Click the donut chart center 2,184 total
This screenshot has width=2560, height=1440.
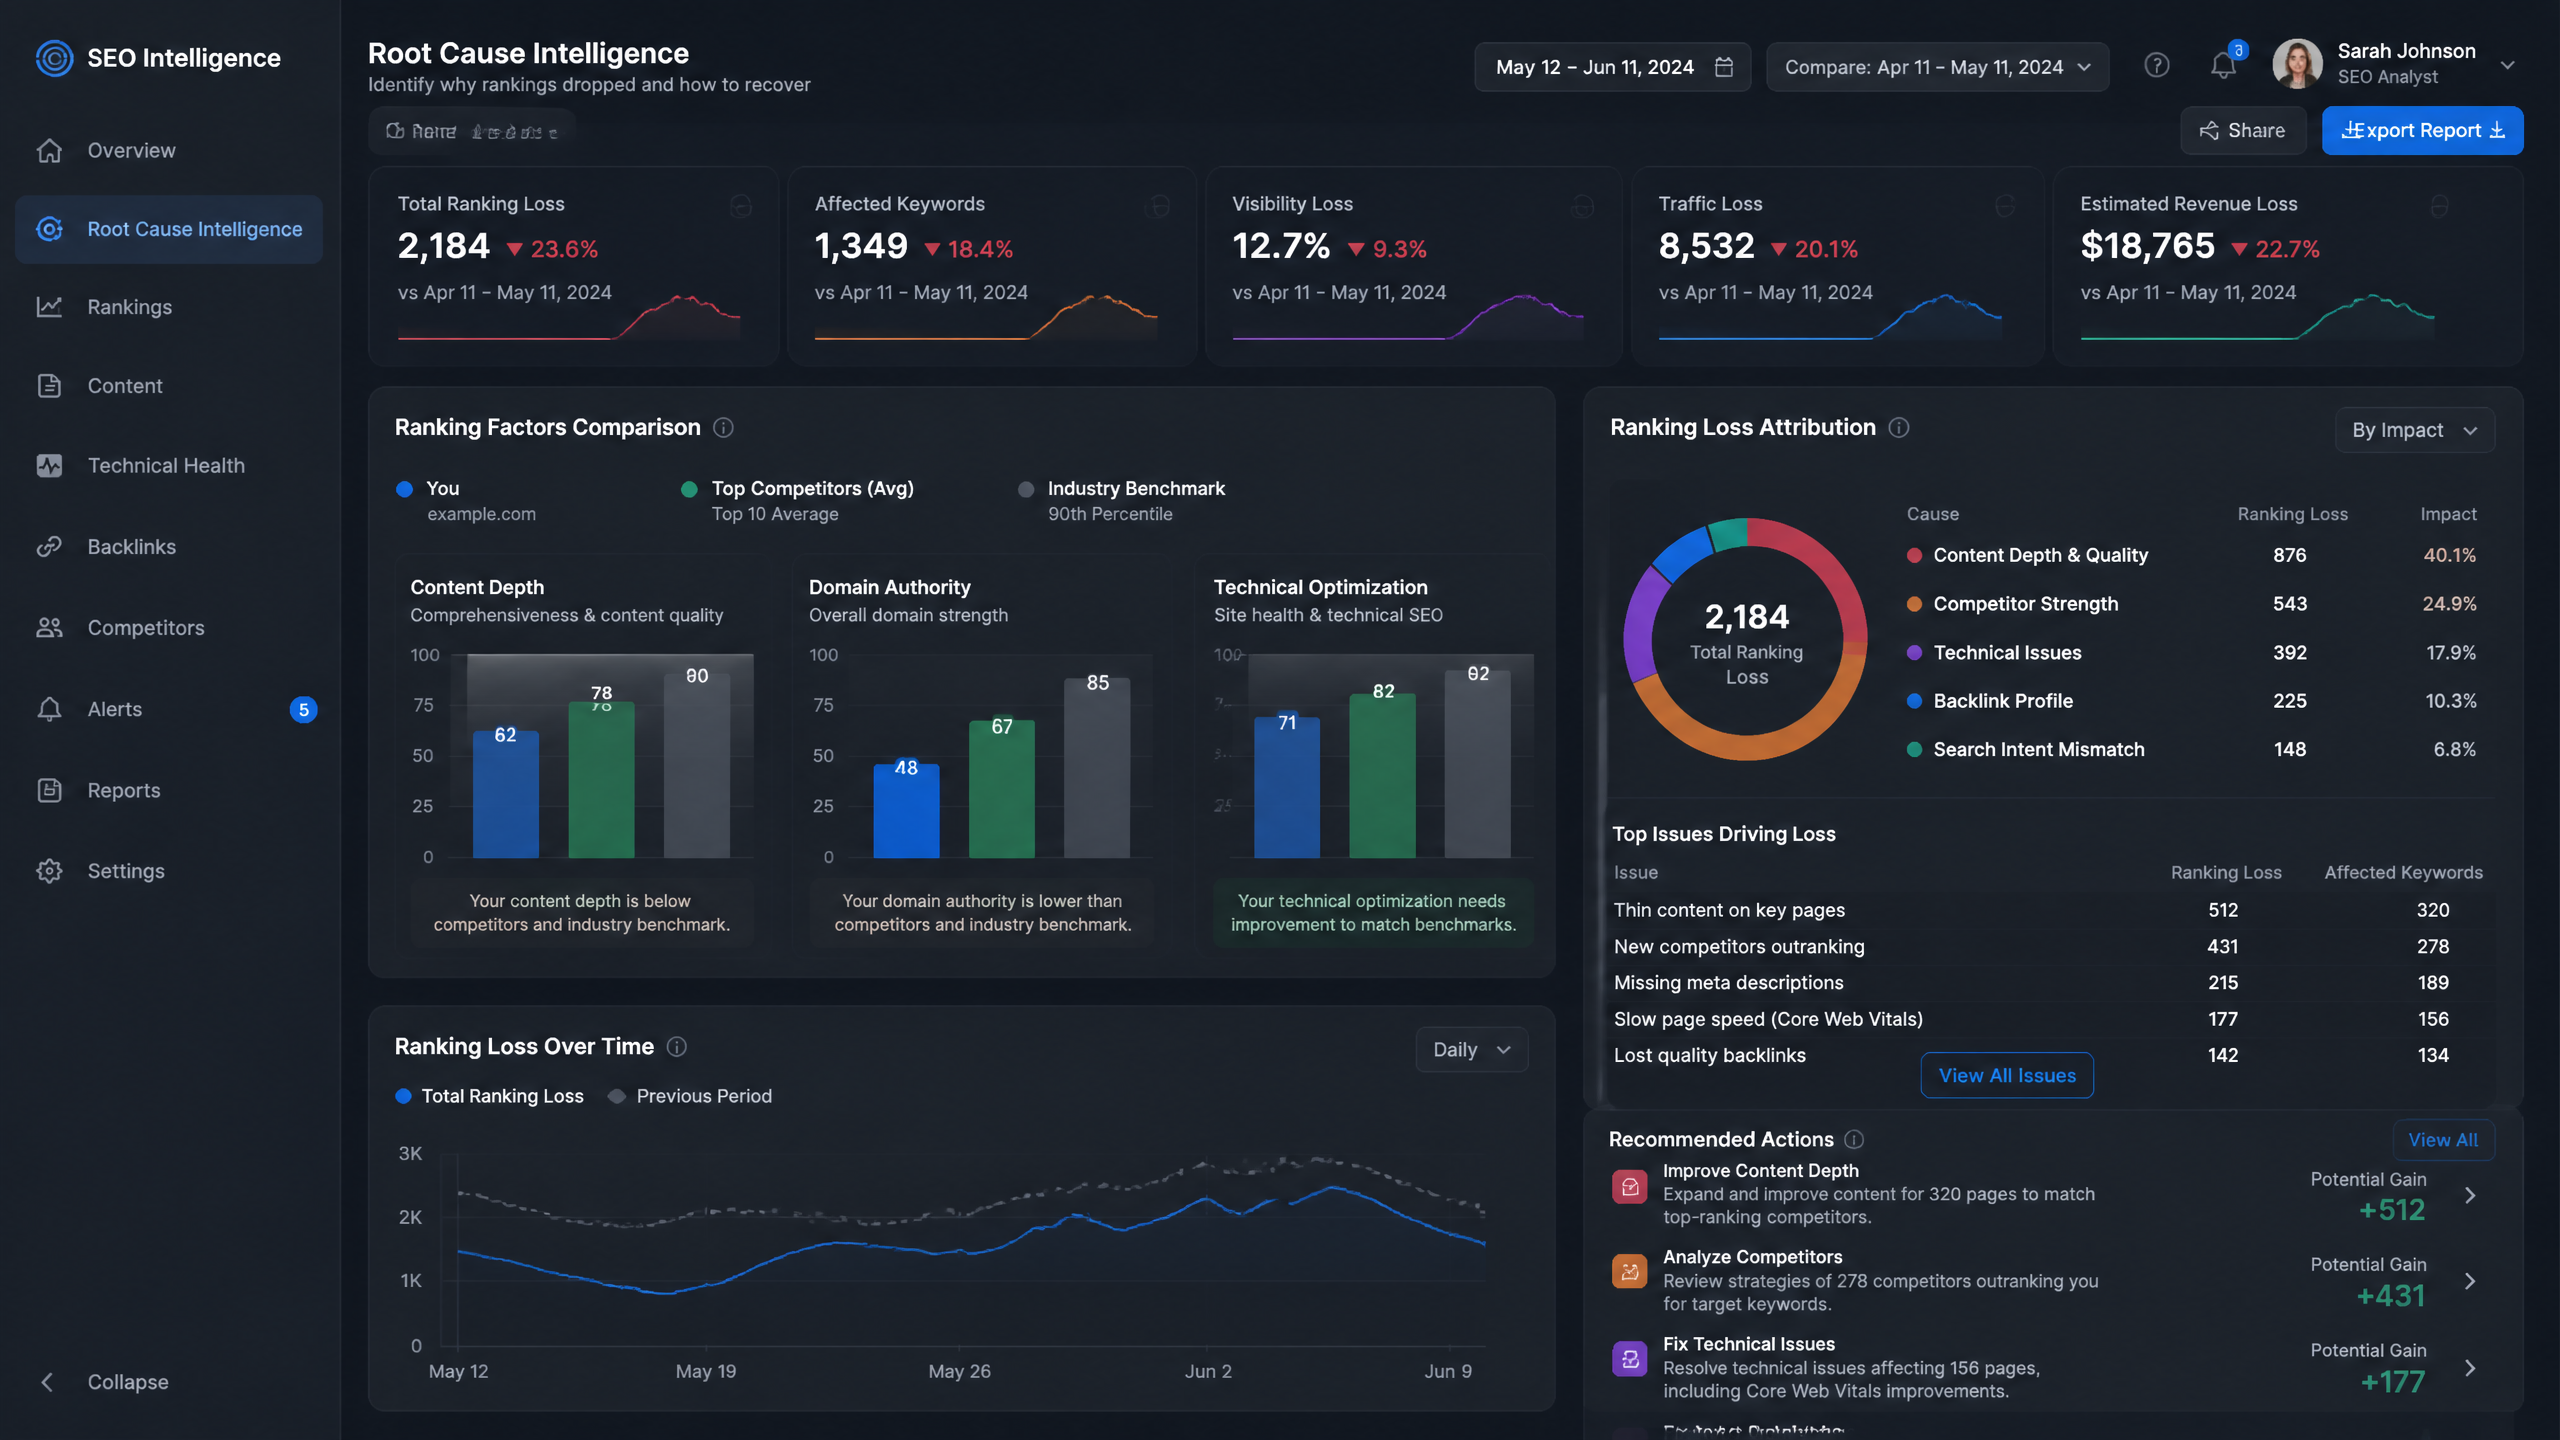[1746, 641]
